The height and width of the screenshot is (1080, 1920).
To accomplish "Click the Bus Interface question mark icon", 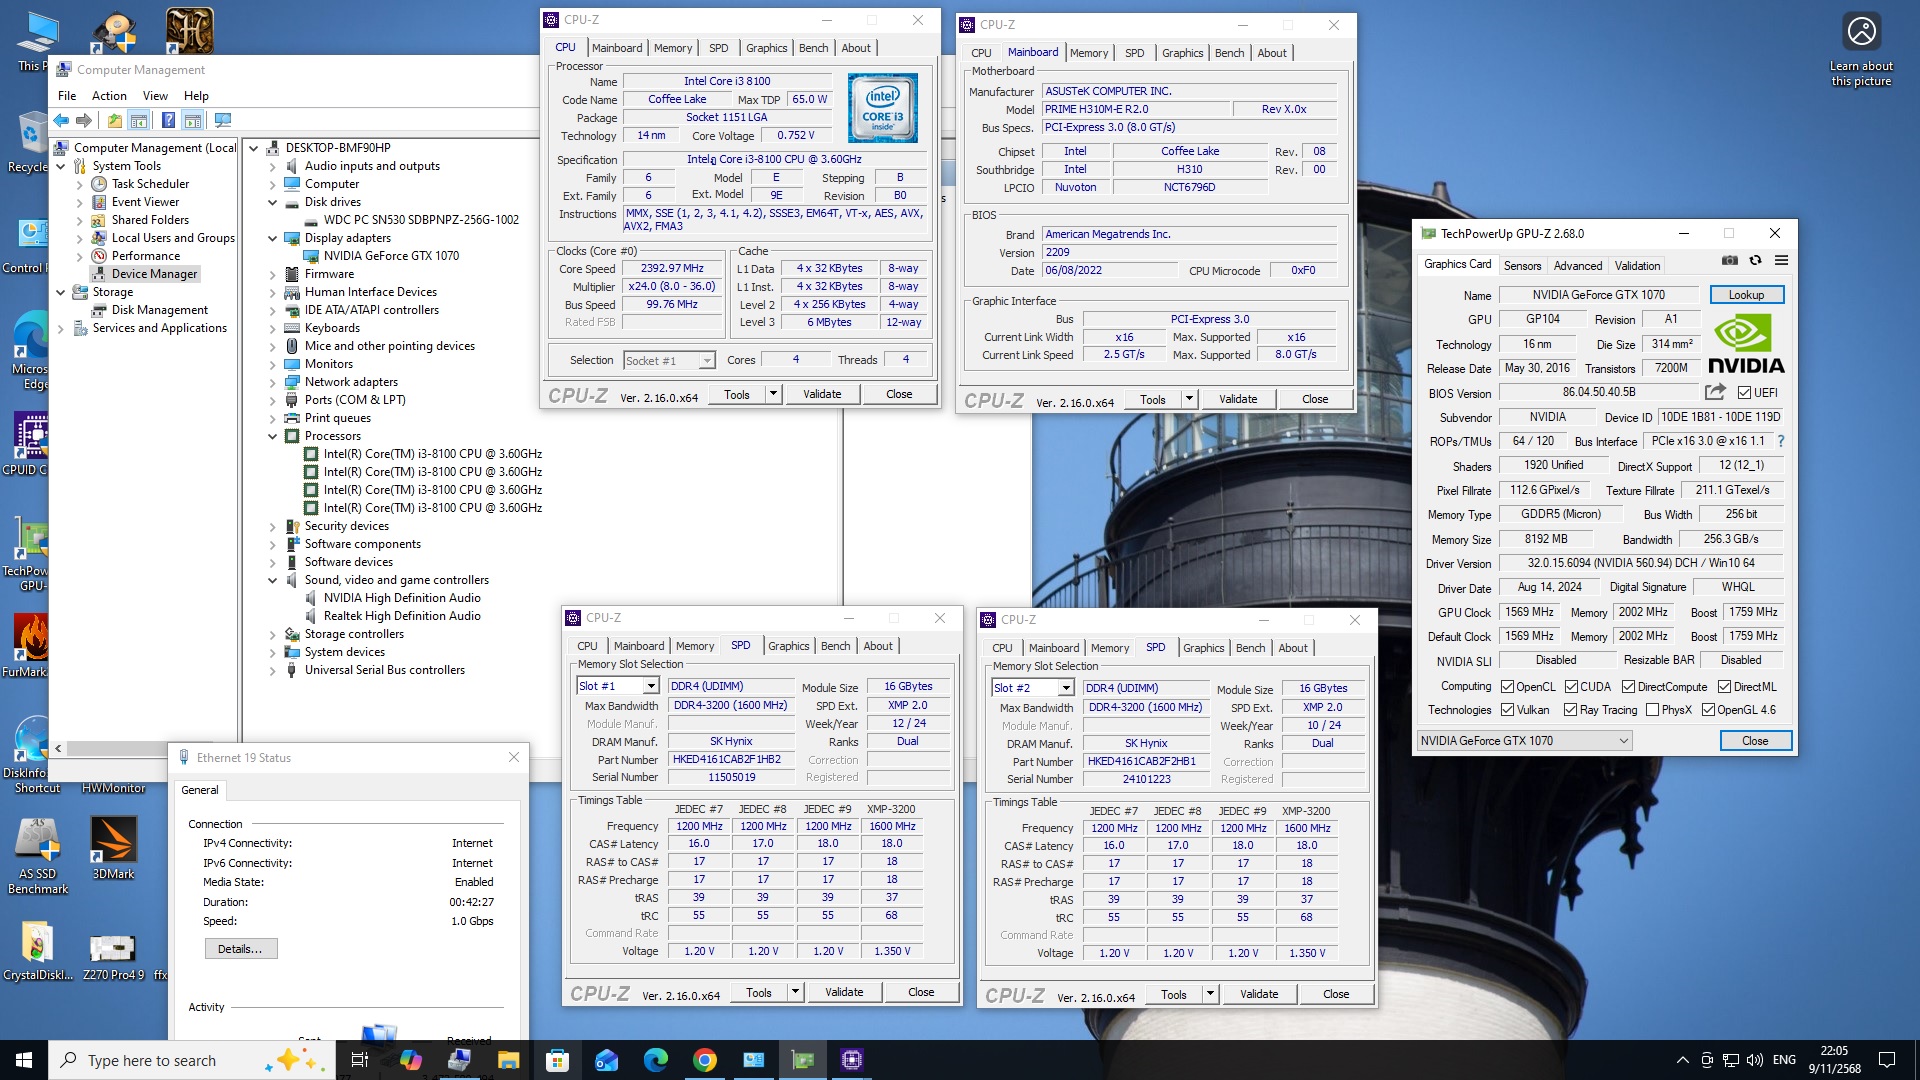I will [x=1781, y=441].
